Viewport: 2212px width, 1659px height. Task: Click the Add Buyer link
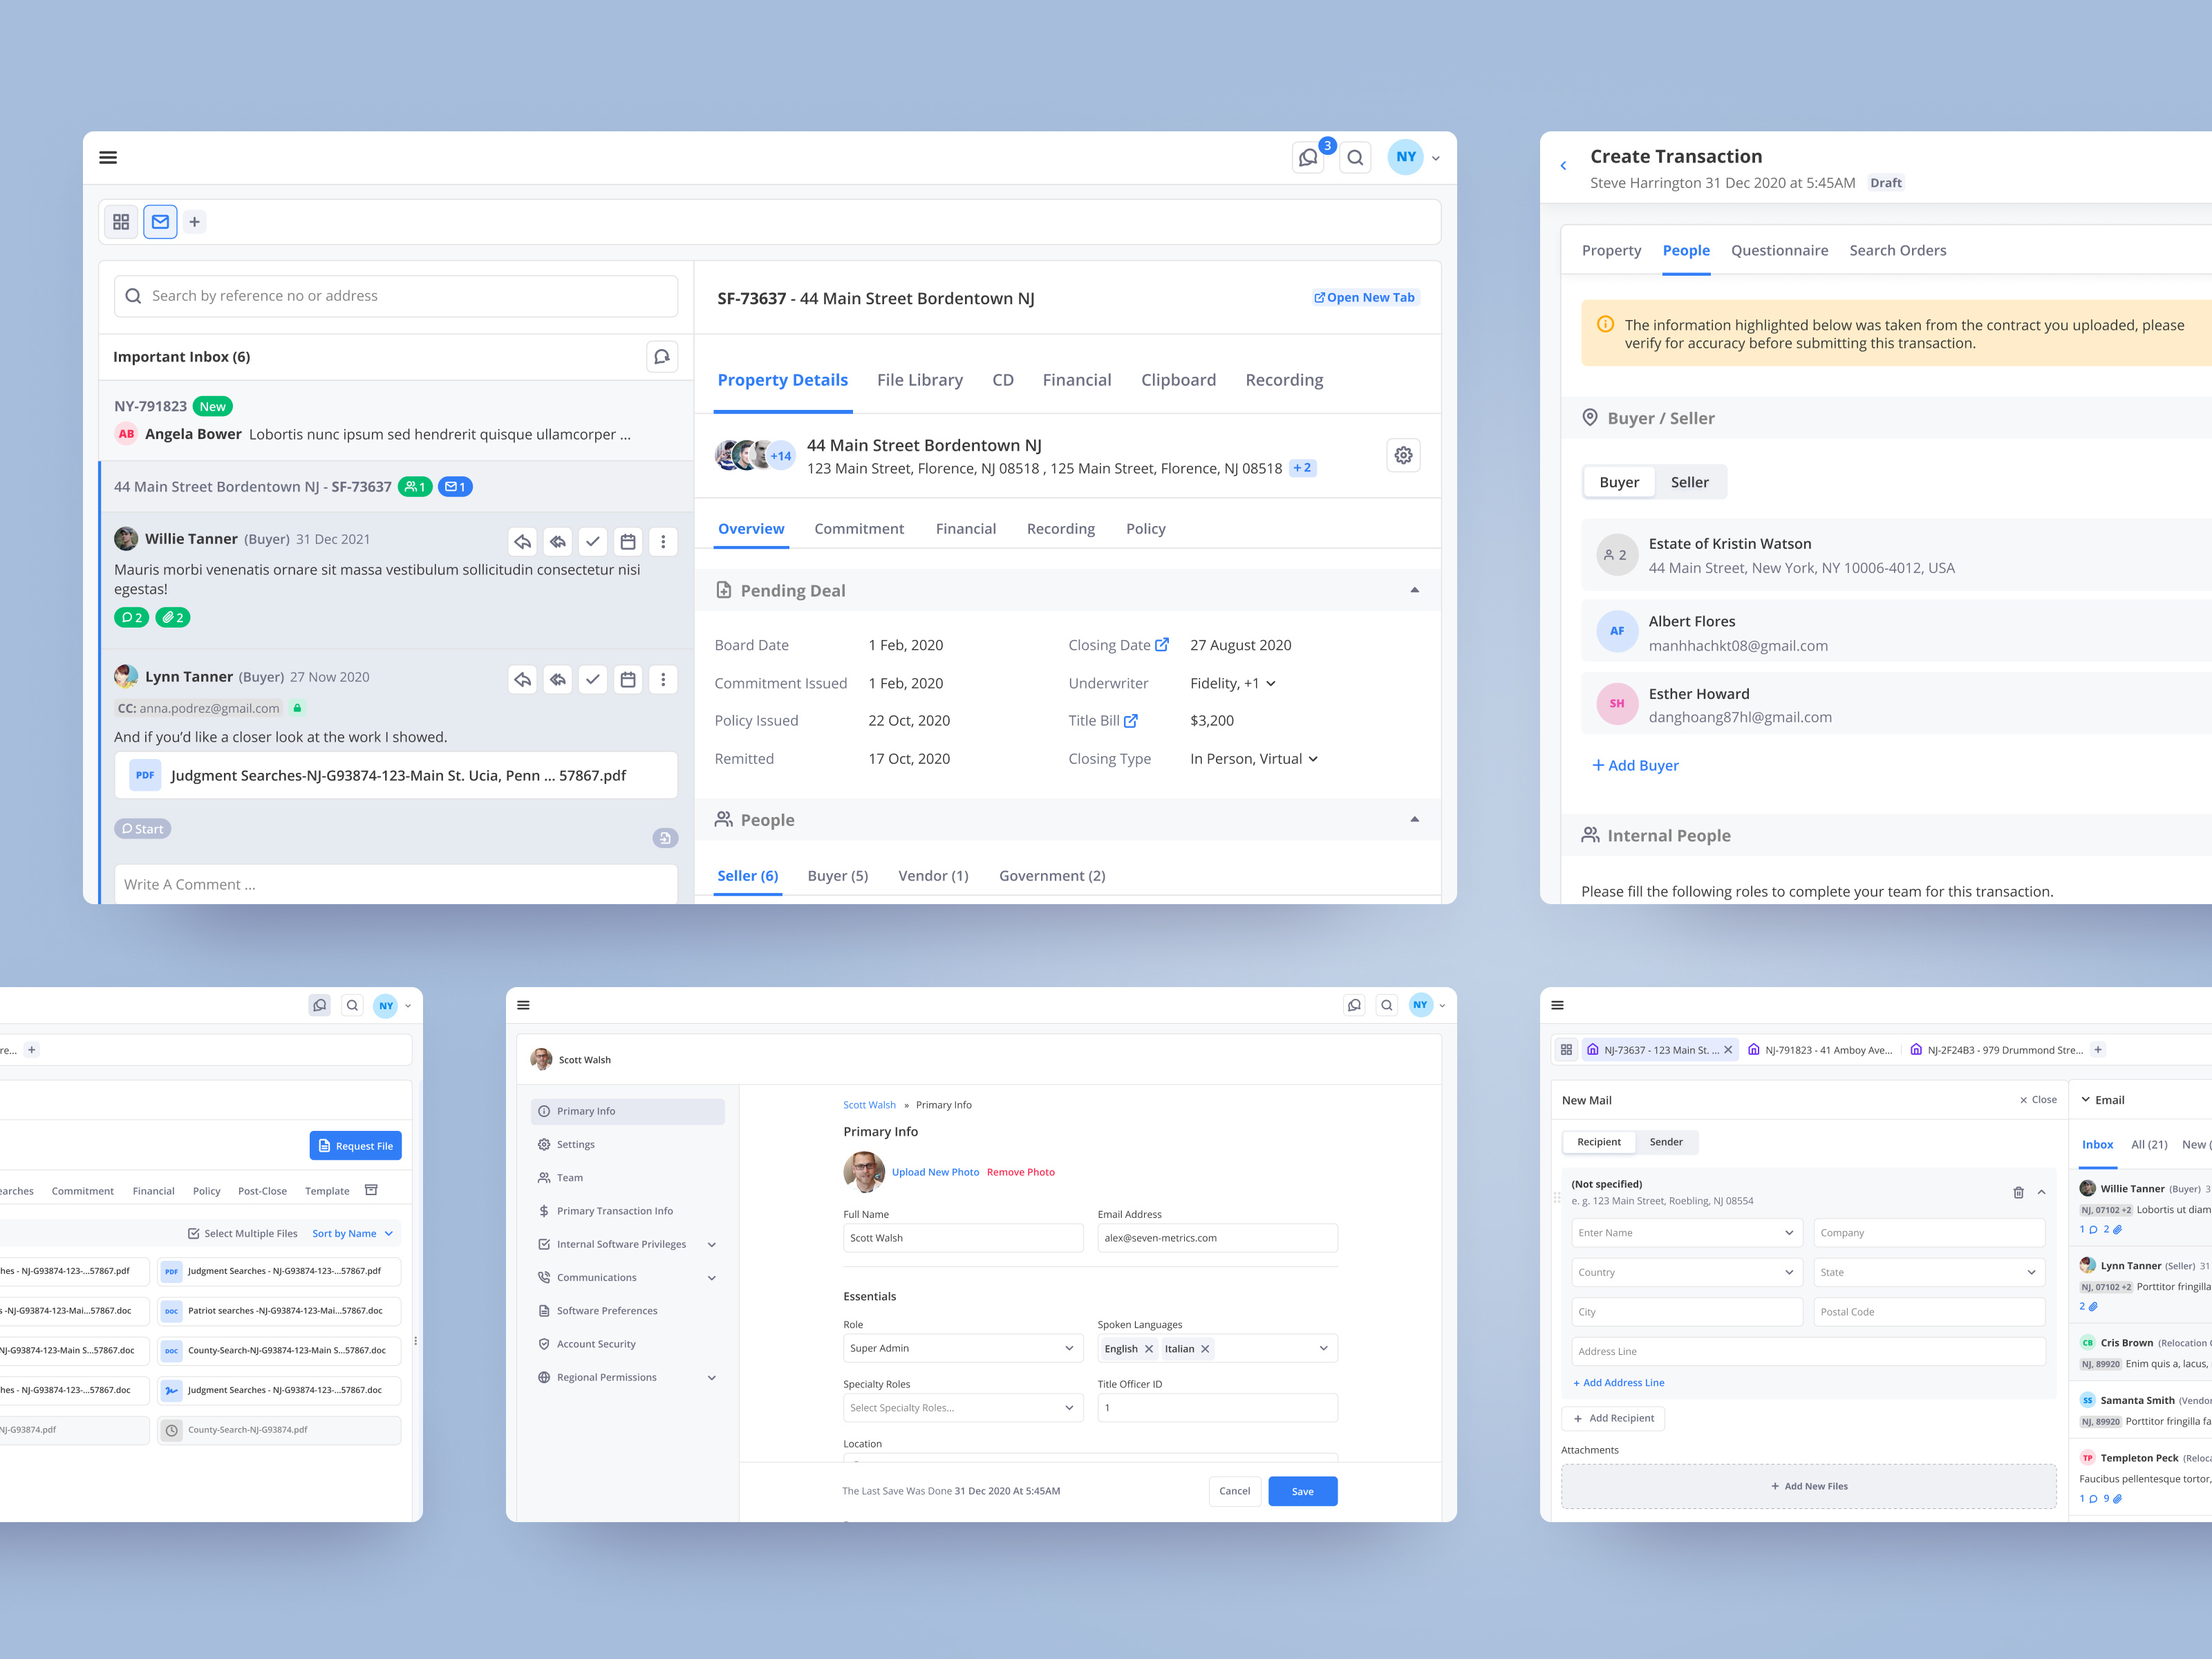tap(1635, 765)
